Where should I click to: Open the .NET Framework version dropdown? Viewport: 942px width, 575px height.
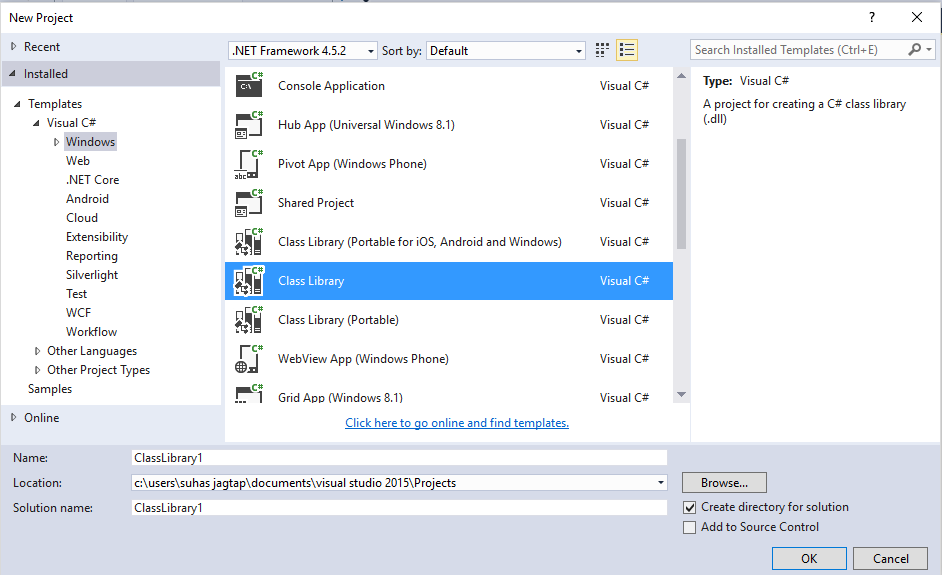(303, 51)
